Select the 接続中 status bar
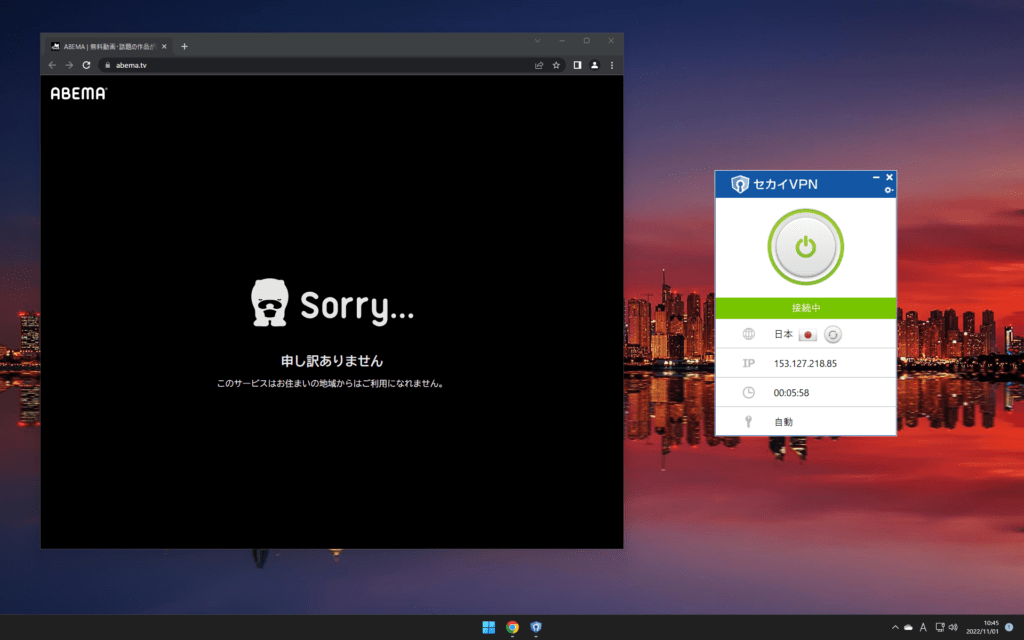This screenshot has width=1024, height=640. tap(806, 308)
